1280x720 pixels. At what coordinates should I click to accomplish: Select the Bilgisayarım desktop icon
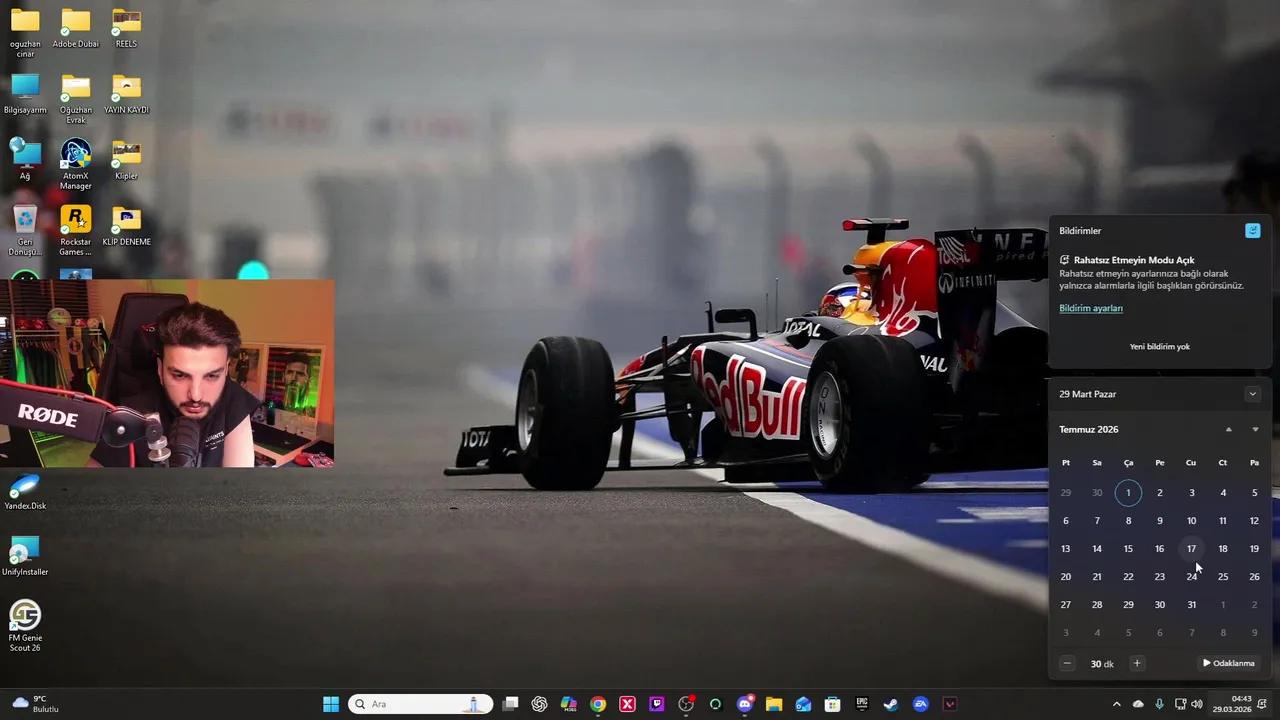pos(25,94)
